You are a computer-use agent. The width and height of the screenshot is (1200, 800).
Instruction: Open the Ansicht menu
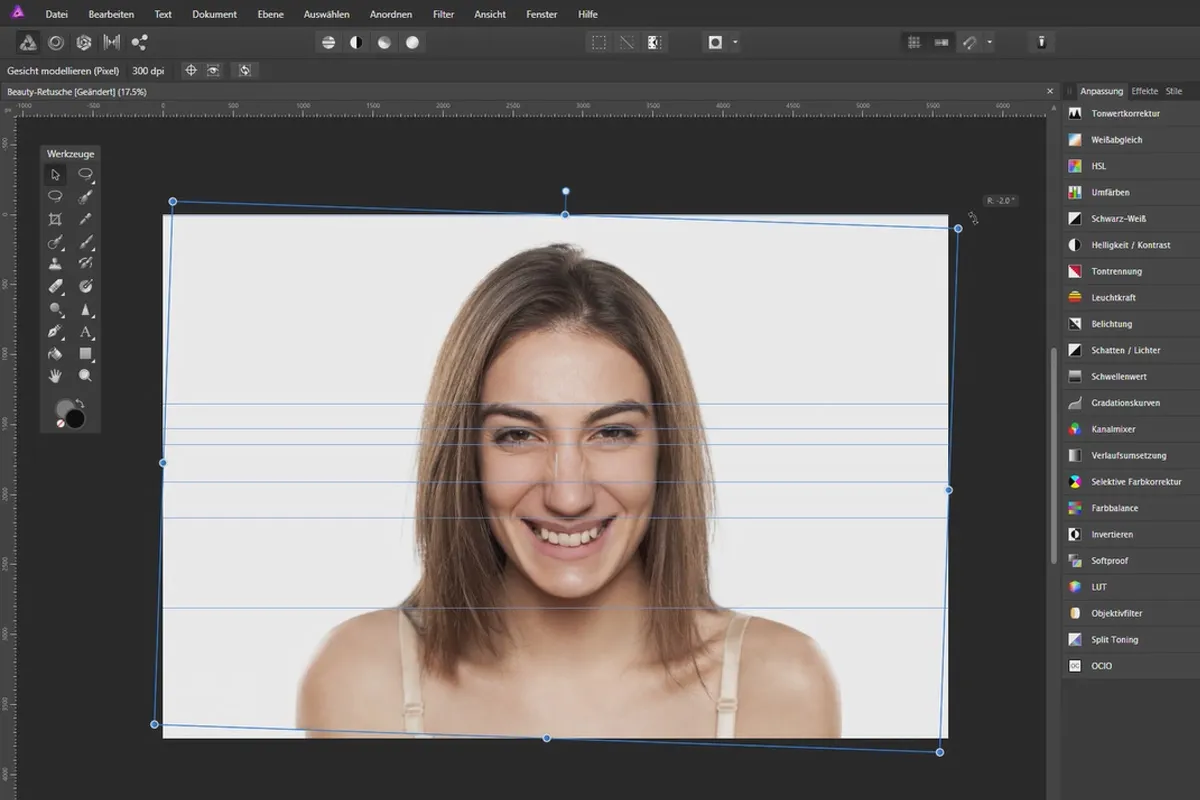tap(489, 14)
